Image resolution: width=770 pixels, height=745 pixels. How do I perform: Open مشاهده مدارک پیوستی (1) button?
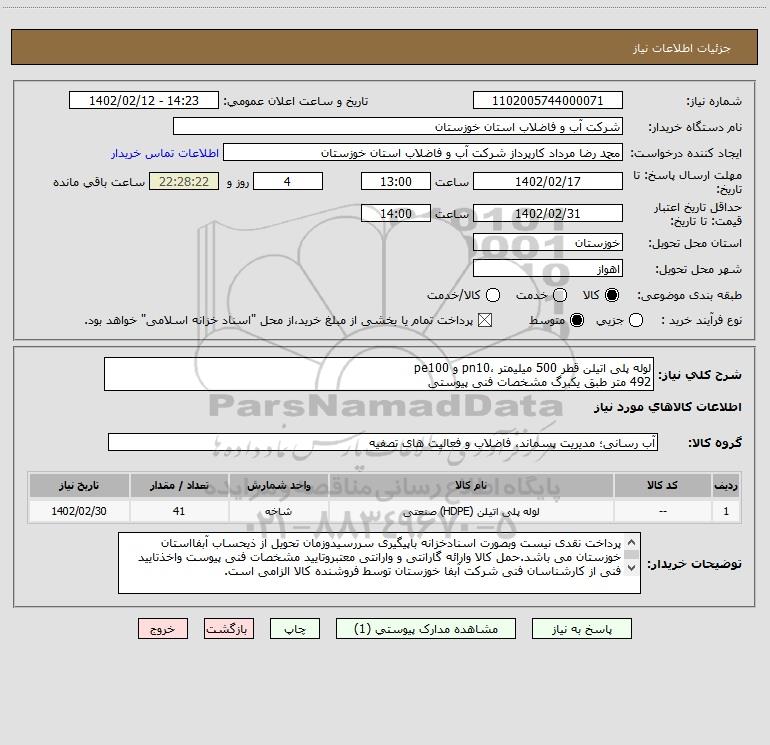(426, 629)
